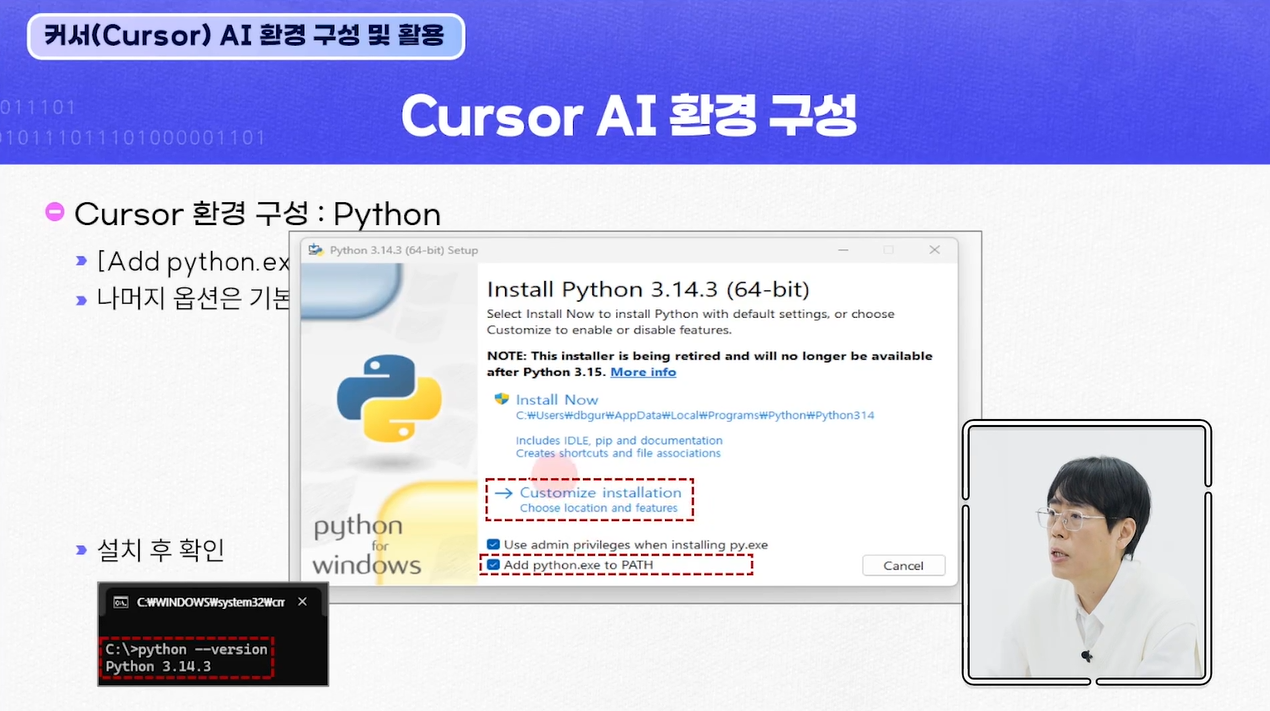Click the install path under Install Now

click(x=695, y=415)
